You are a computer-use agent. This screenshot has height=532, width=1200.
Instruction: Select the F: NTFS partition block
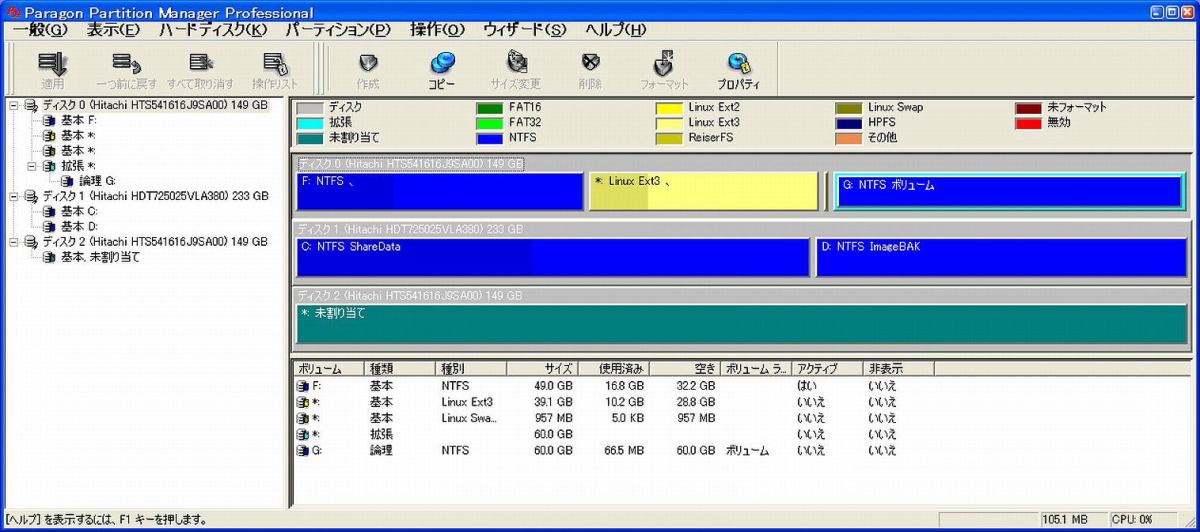pyautogui.click(x=440, y=192)
